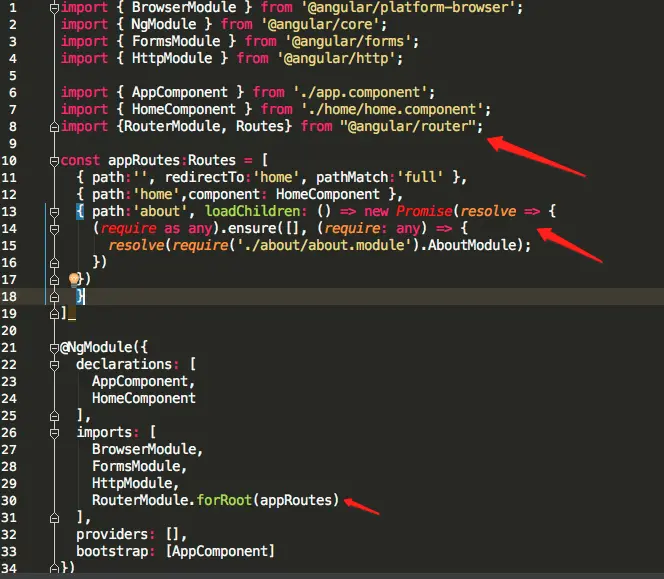Click the 'loadChildren' property
This screenshot has height=579, width=664.
(x=252, y=211)
